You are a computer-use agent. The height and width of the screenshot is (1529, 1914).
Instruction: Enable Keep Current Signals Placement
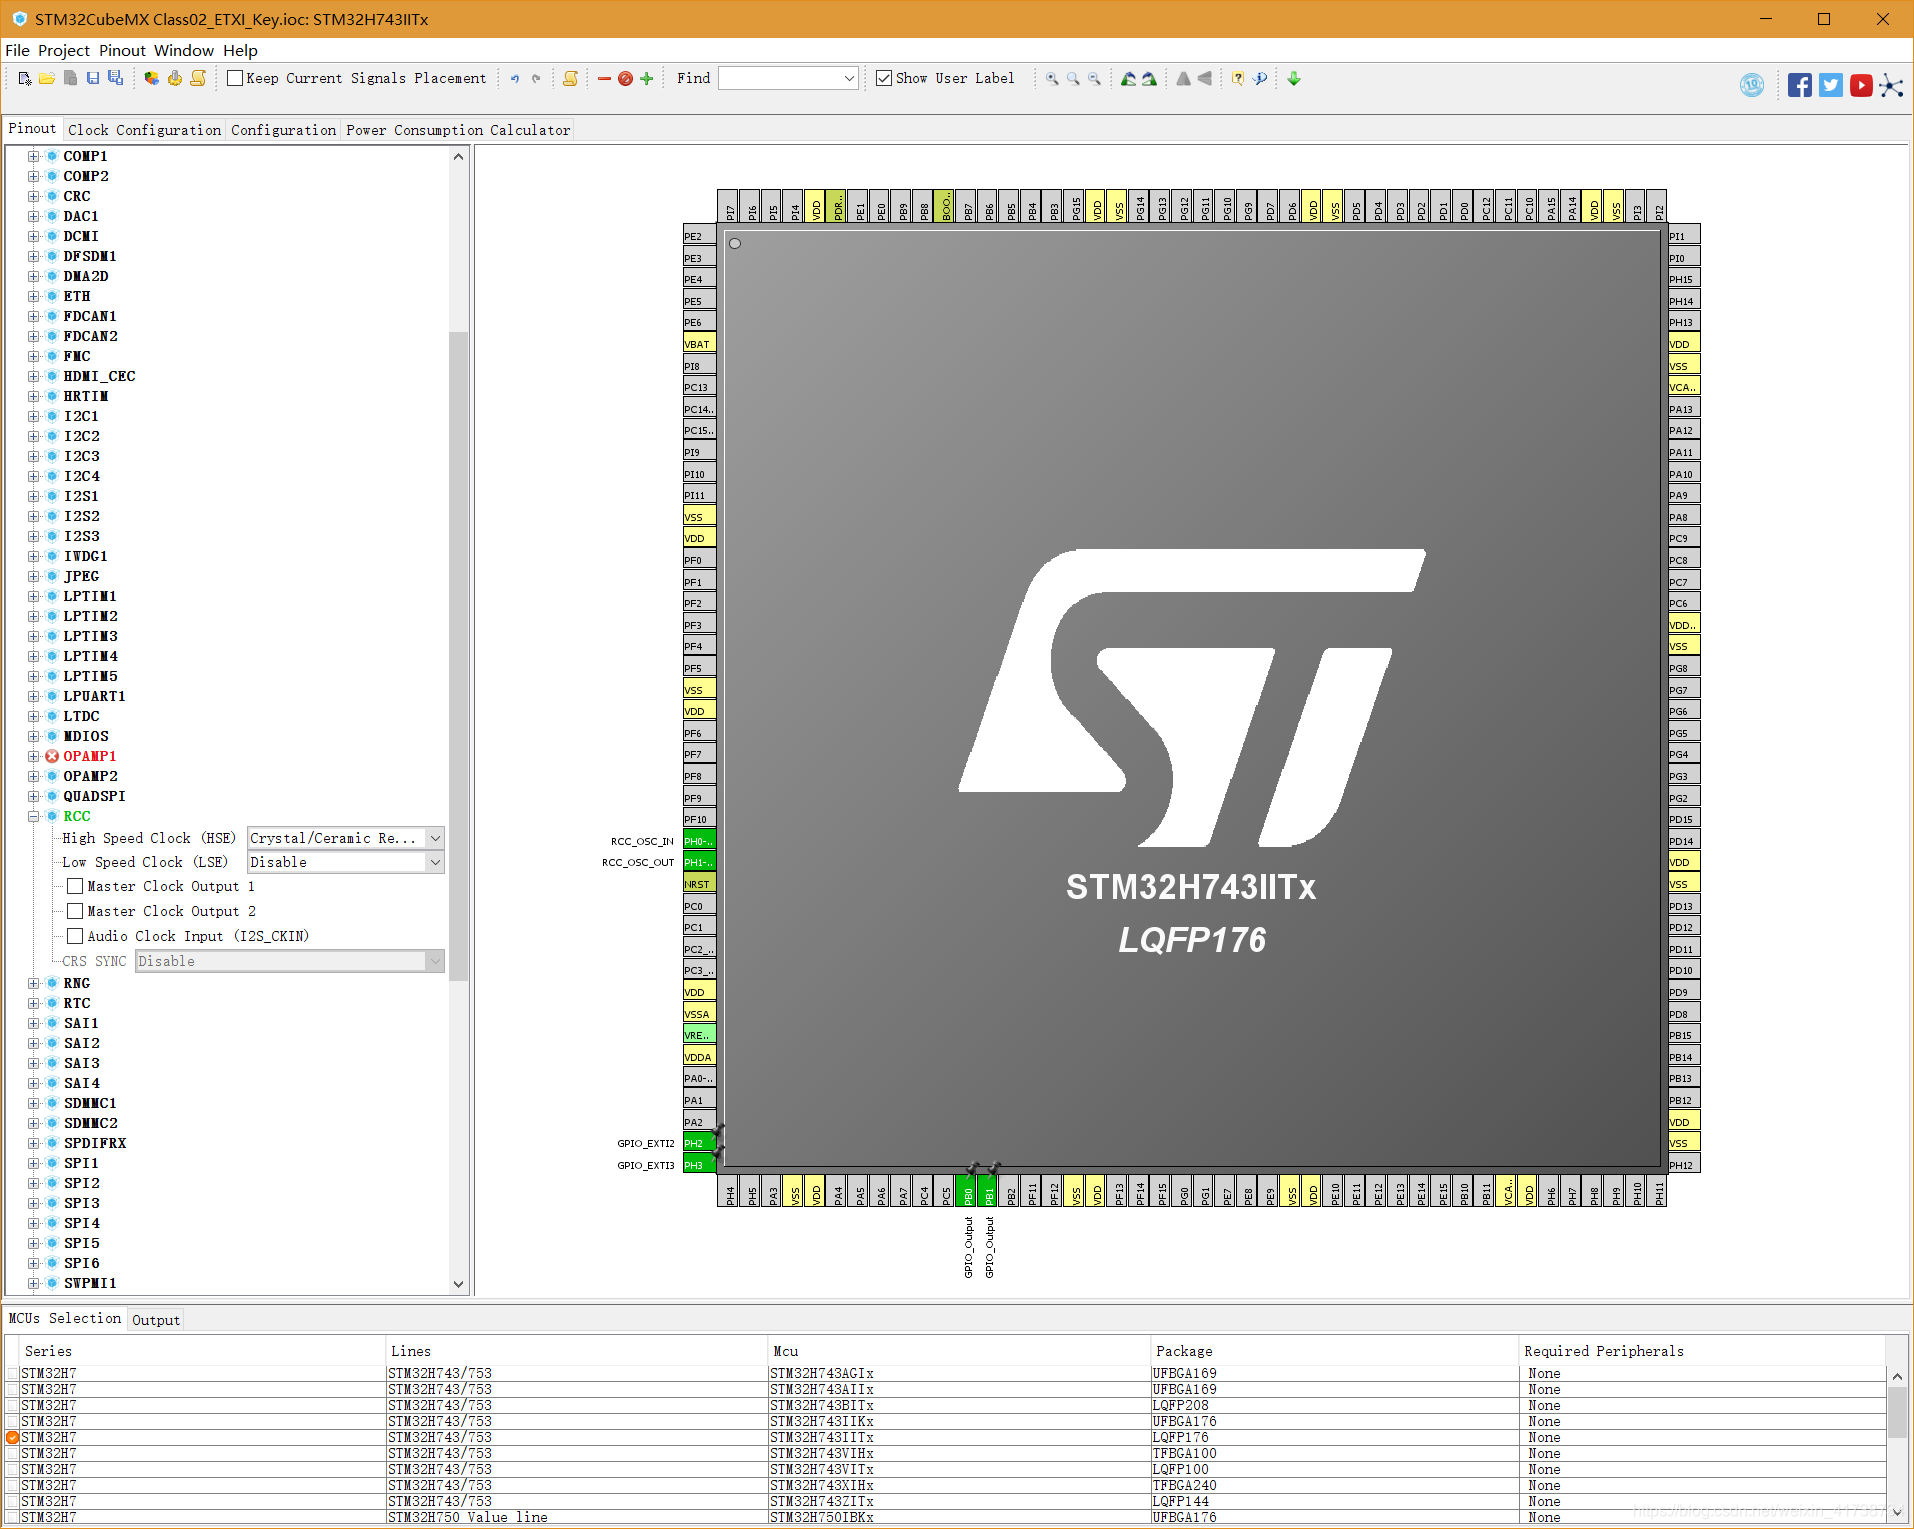point(235,78)
